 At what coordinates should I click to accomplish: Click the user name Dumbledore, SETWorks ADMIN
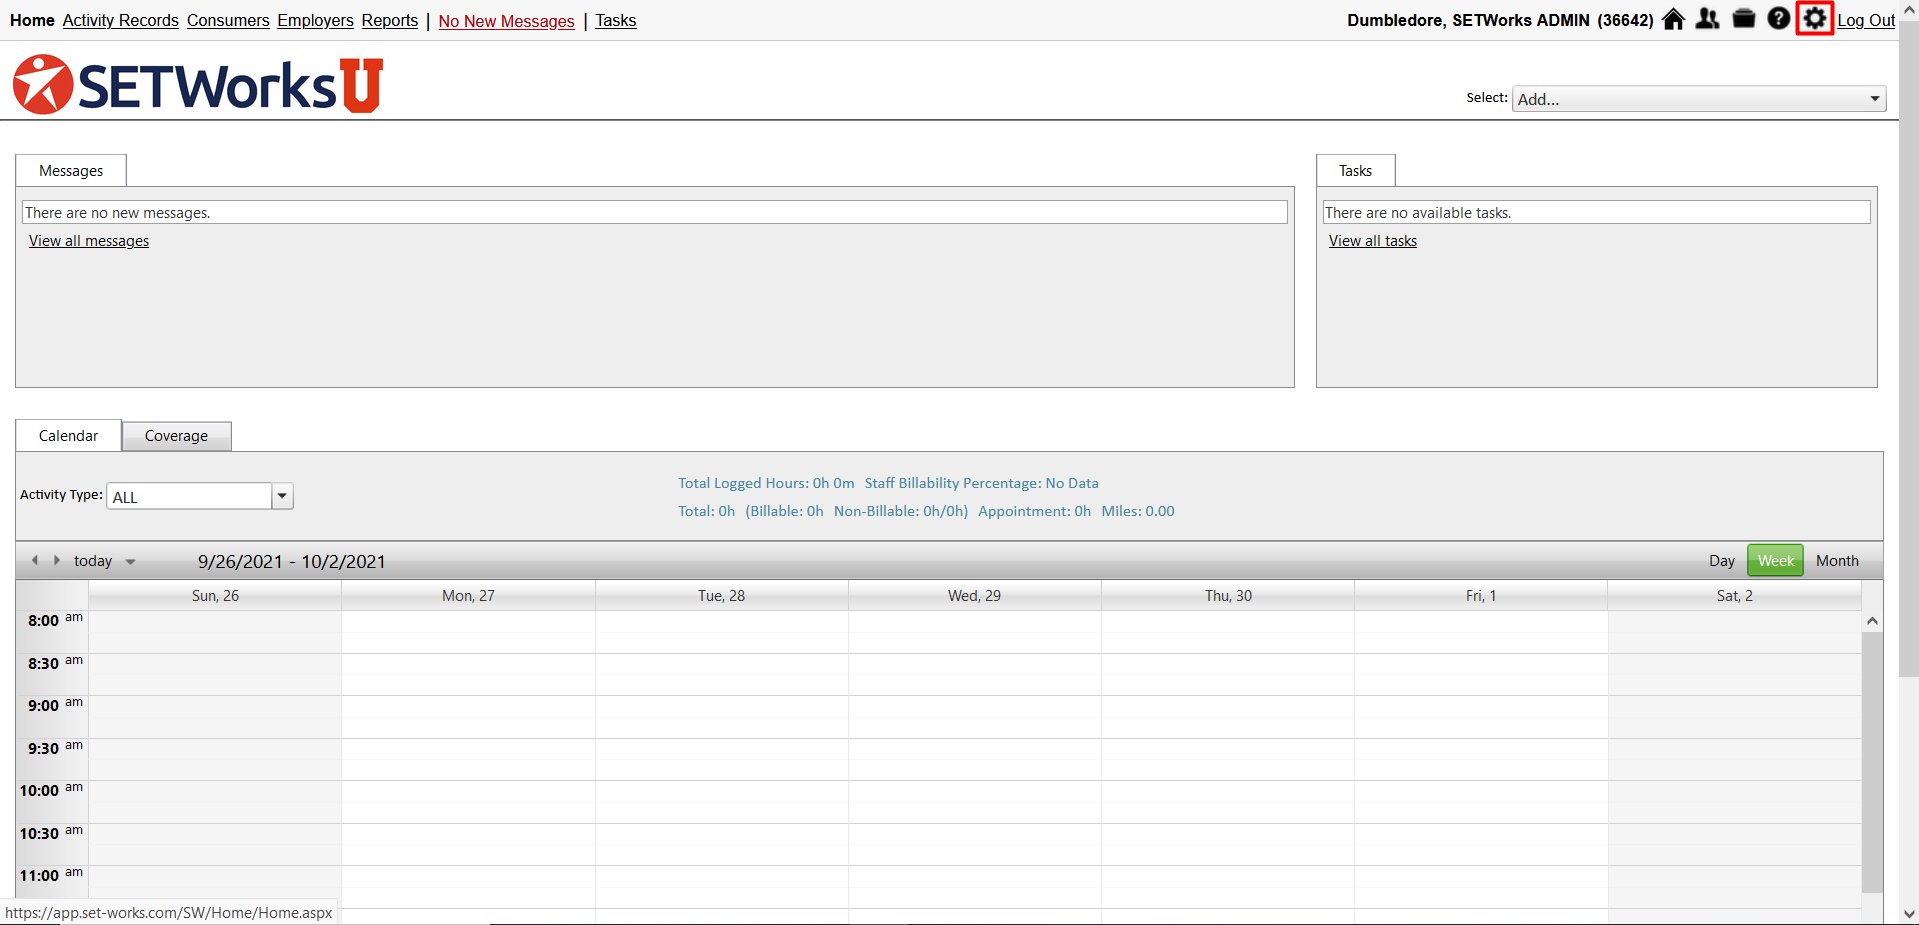[1500, 20]
